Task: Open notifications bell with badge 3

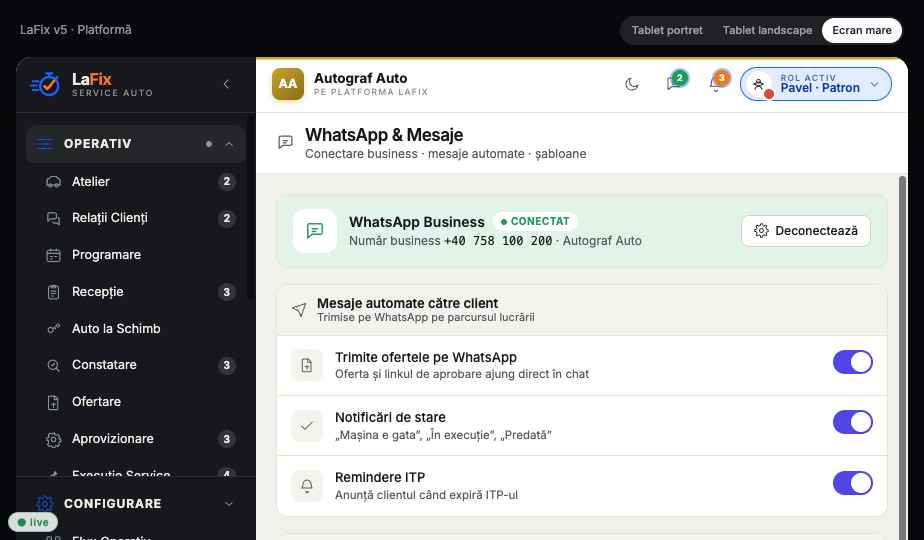Action: 718,82
